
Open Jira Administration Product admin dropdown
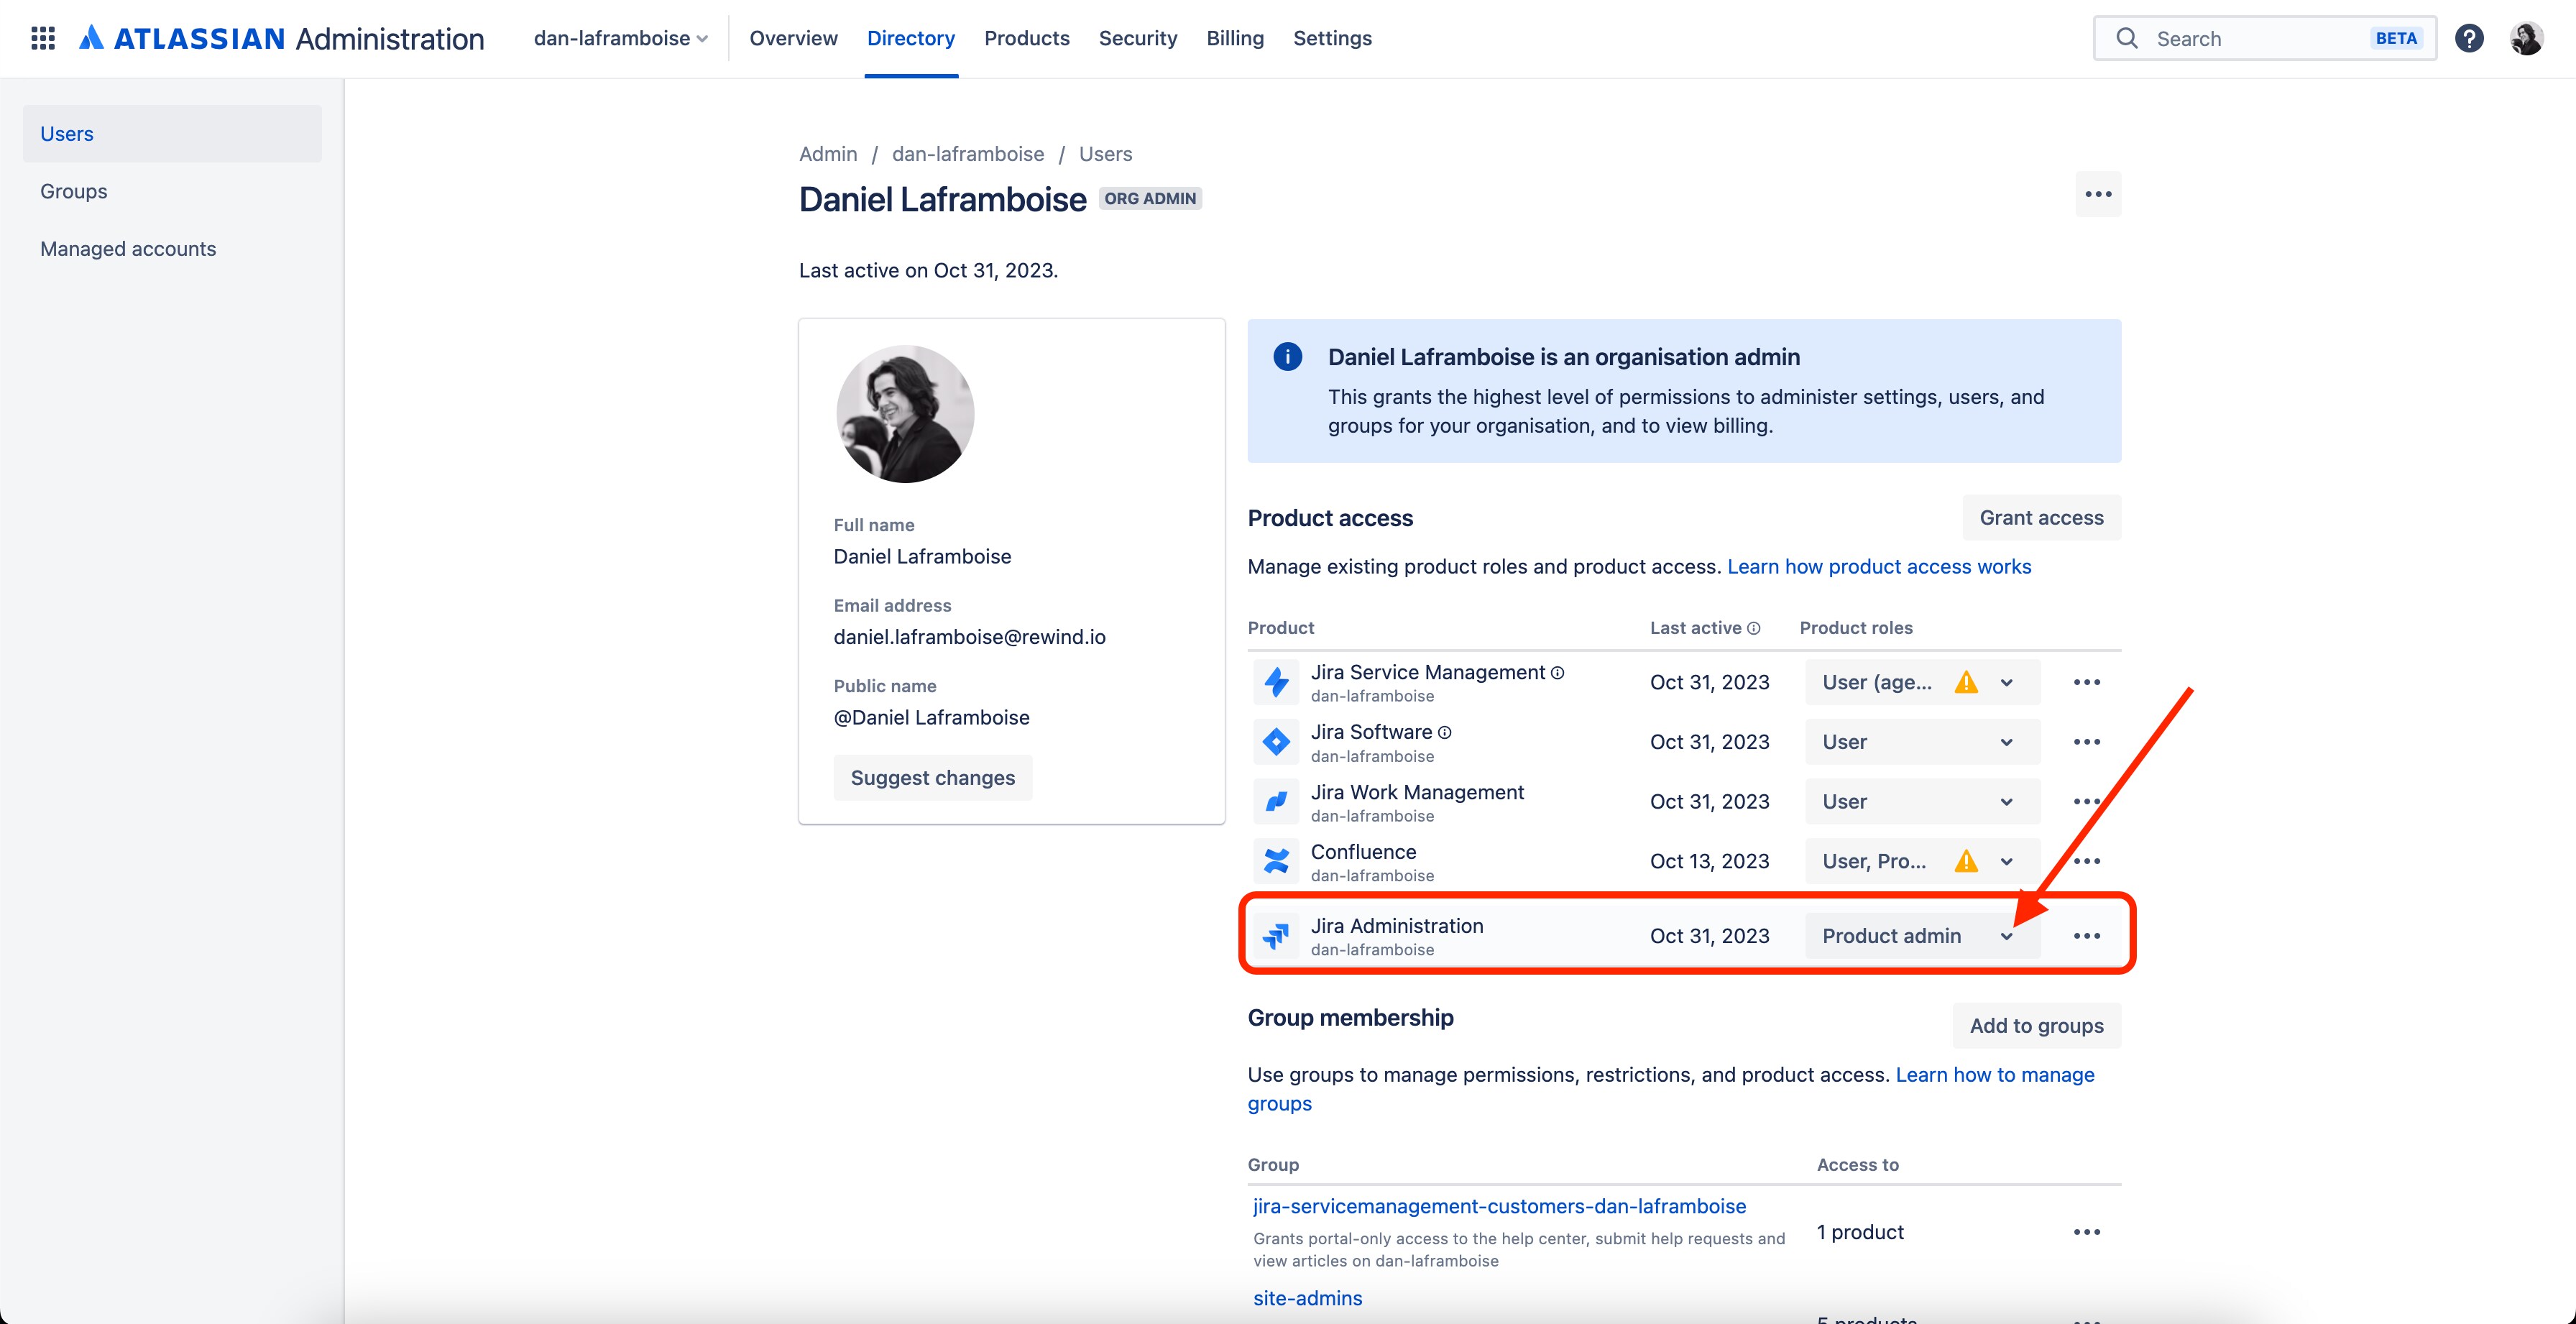click(1922, 936)
